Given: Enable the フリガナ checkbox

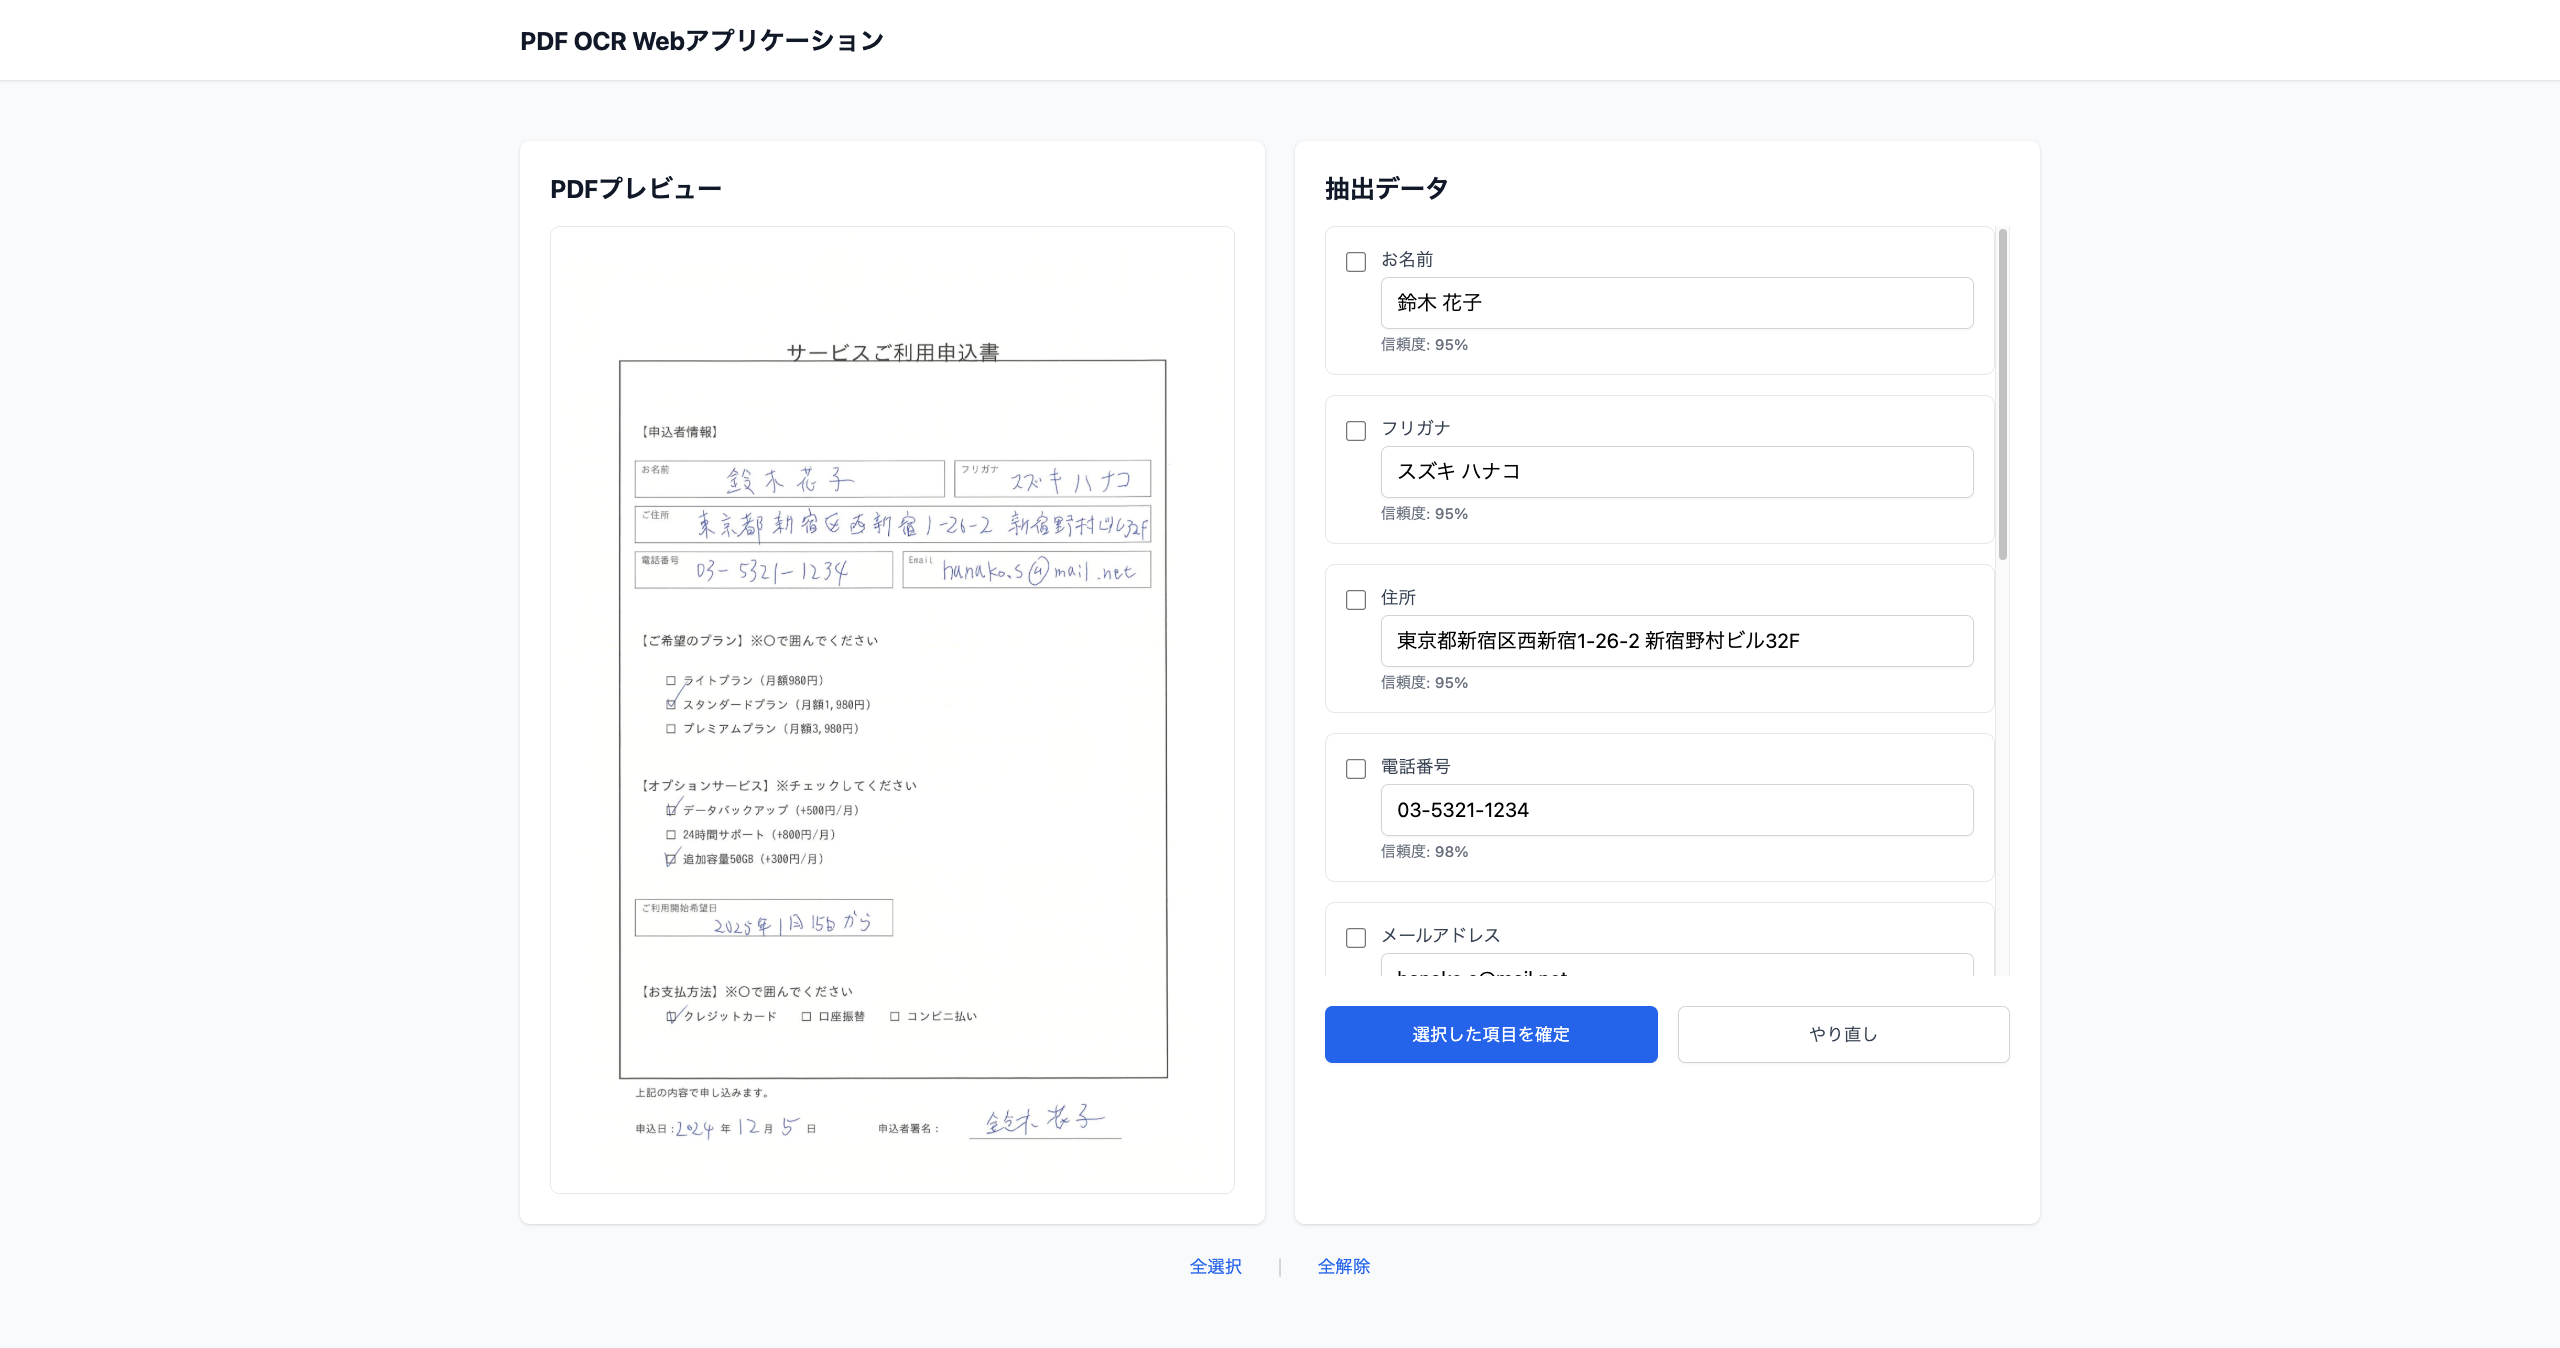Looking at the screenshot, I should pyautogui.click(x=1356, y=431).
